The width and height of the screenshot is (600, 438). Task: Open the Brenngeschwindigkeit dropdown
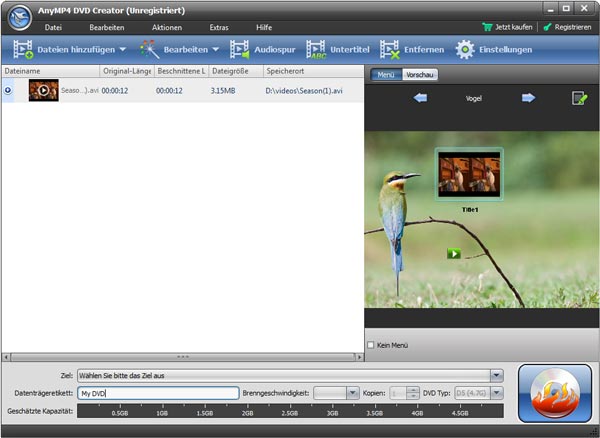(x=352, y=393)
